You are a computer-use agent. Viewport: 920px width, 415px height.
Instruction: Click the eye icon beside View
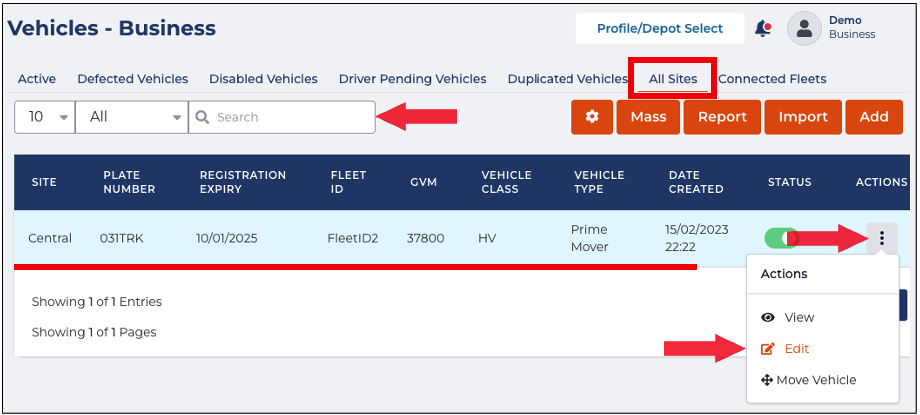[x=768, y=317]
